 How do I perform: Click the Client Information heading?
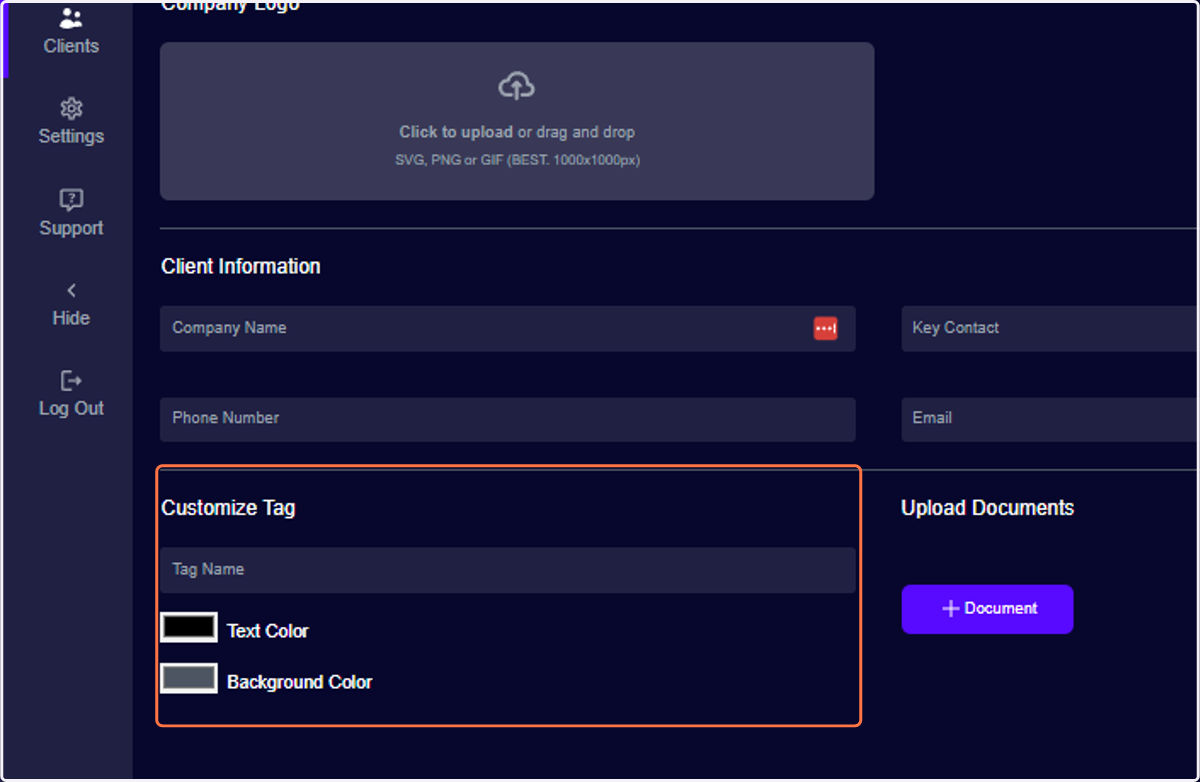pos(241,267)
